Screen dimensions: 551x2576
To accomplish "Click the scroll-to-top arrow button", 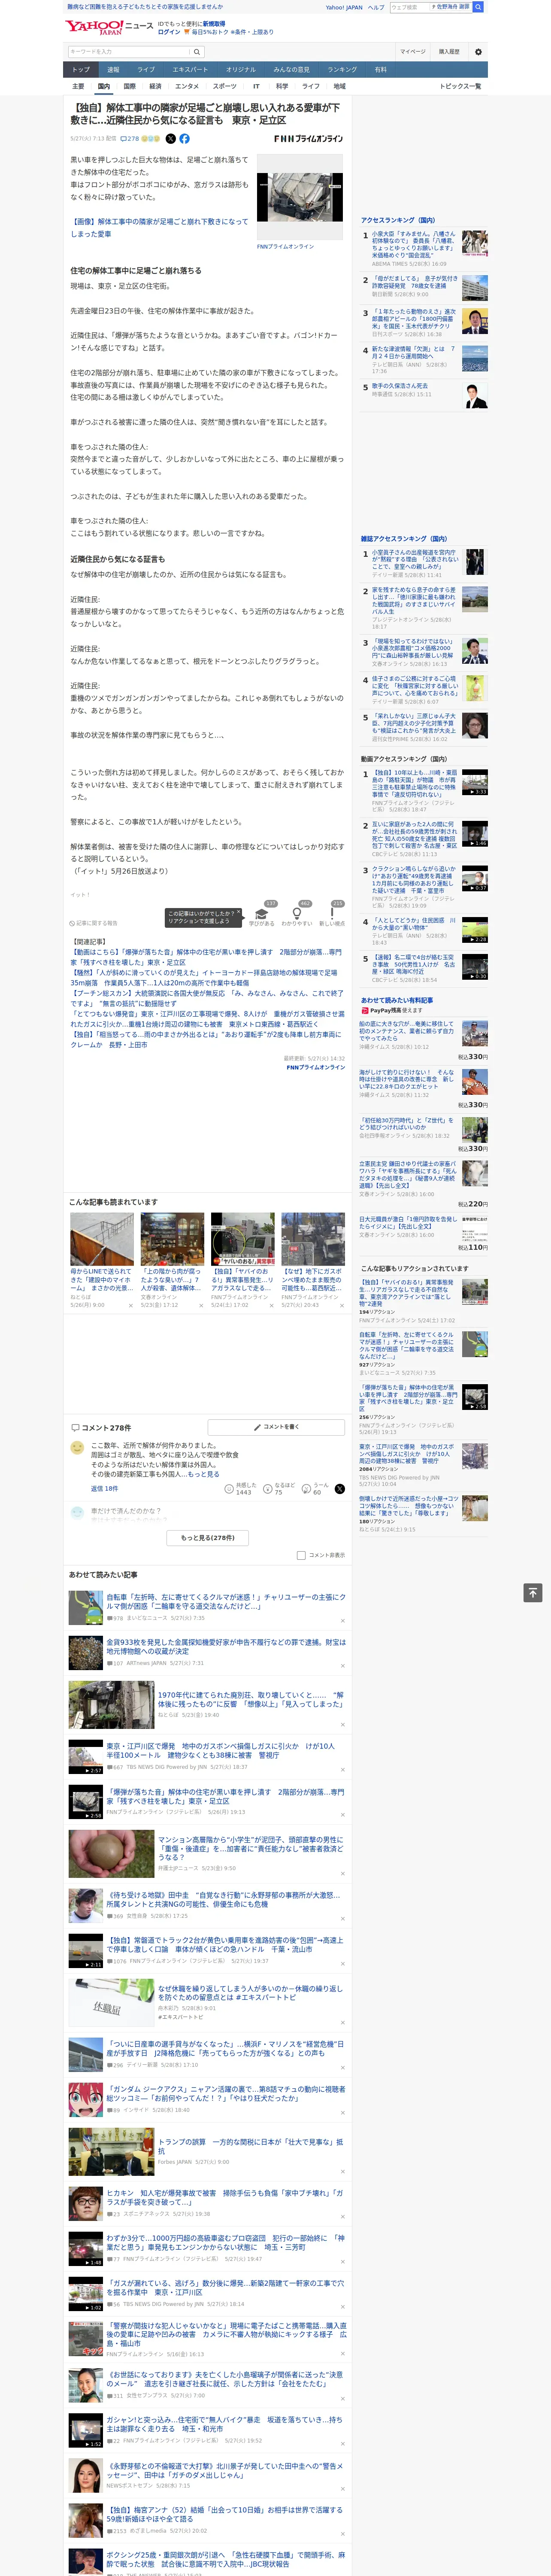I will [x=533, y=1593].
